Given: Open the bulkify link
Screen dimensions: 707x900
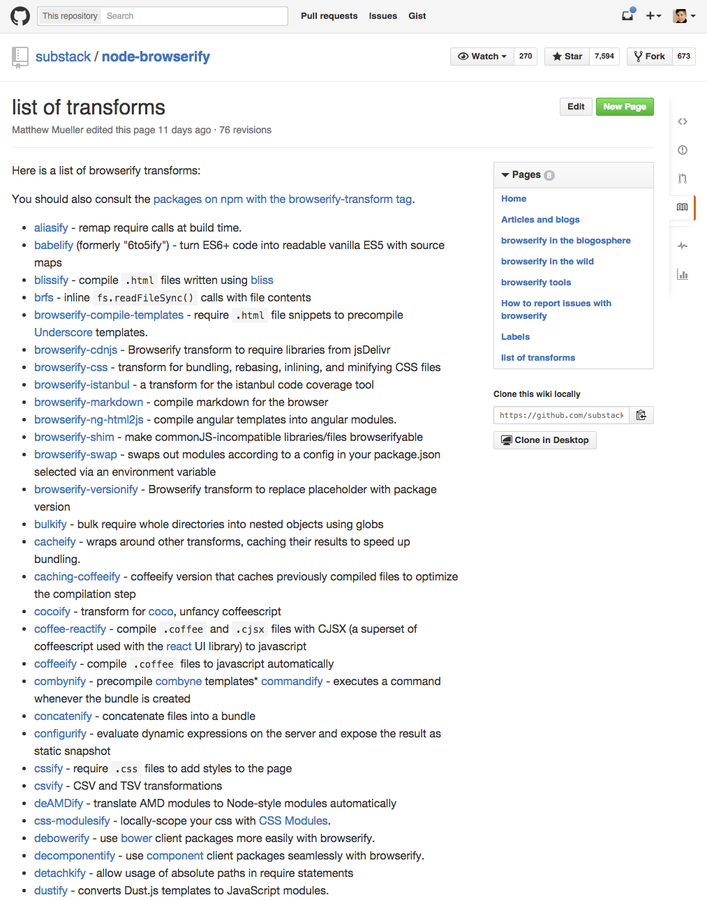Looking at the screenshot, I should pos(50,524).
